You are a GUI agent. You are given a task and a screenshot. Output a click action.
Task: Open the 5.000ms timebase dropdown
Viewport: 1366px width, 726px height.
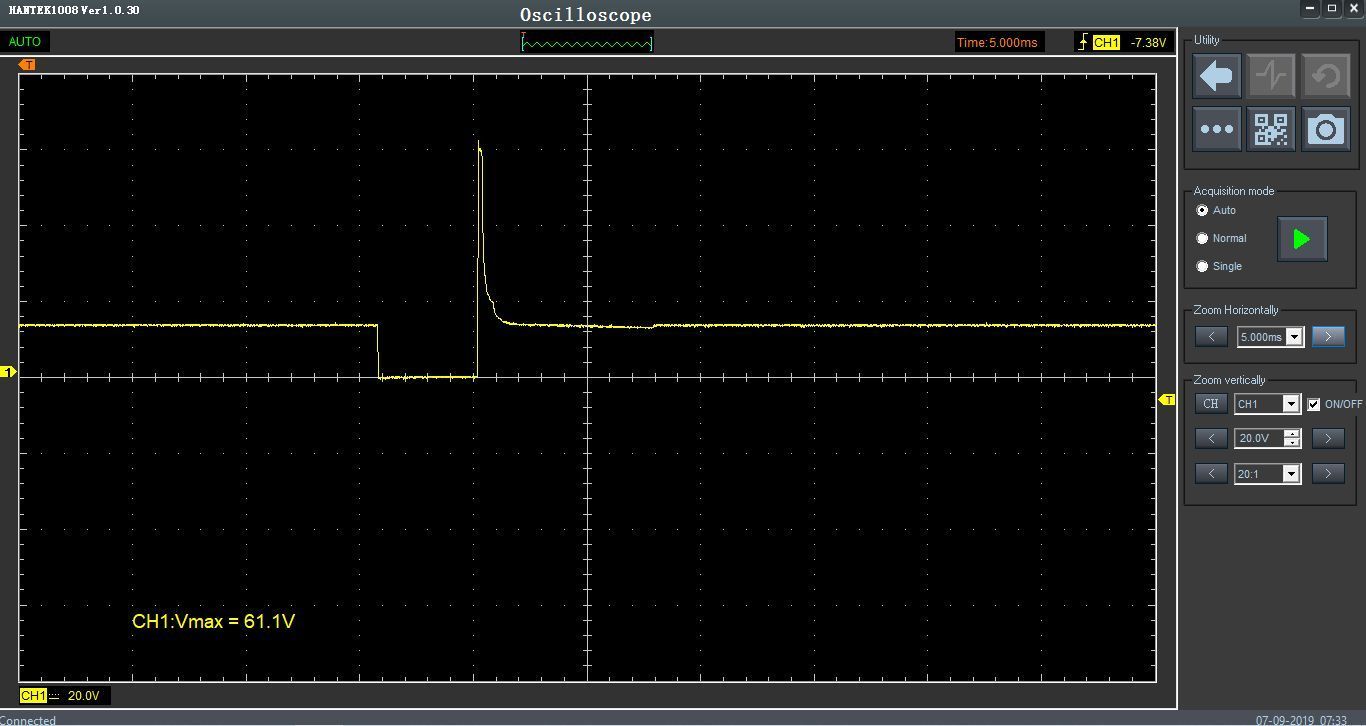1294,337
